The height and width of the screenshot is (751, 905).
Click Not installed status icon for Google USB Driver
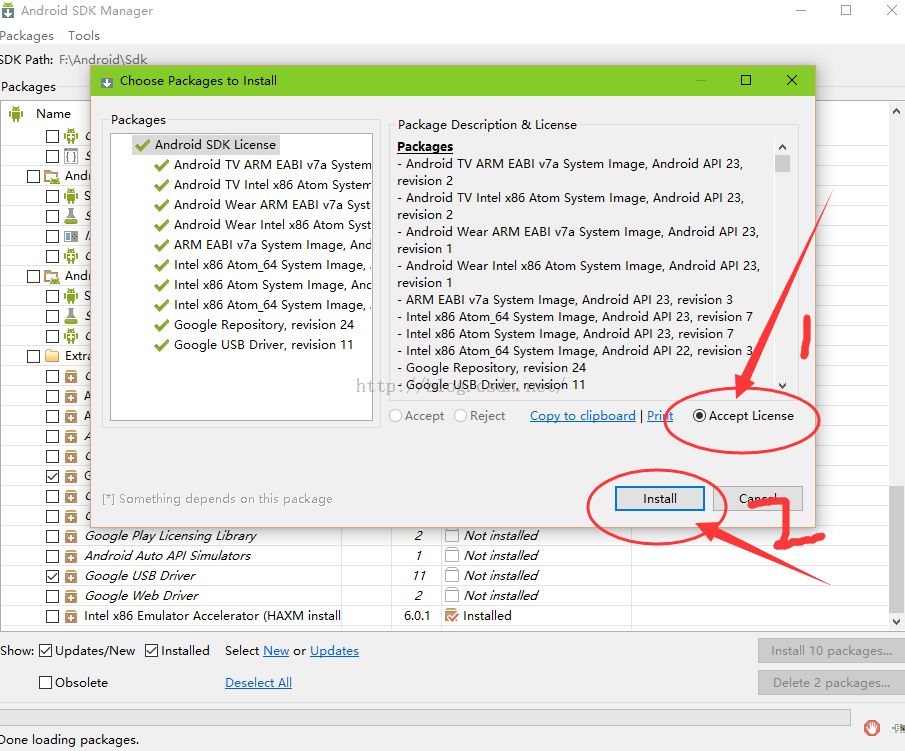coord(452,576)
